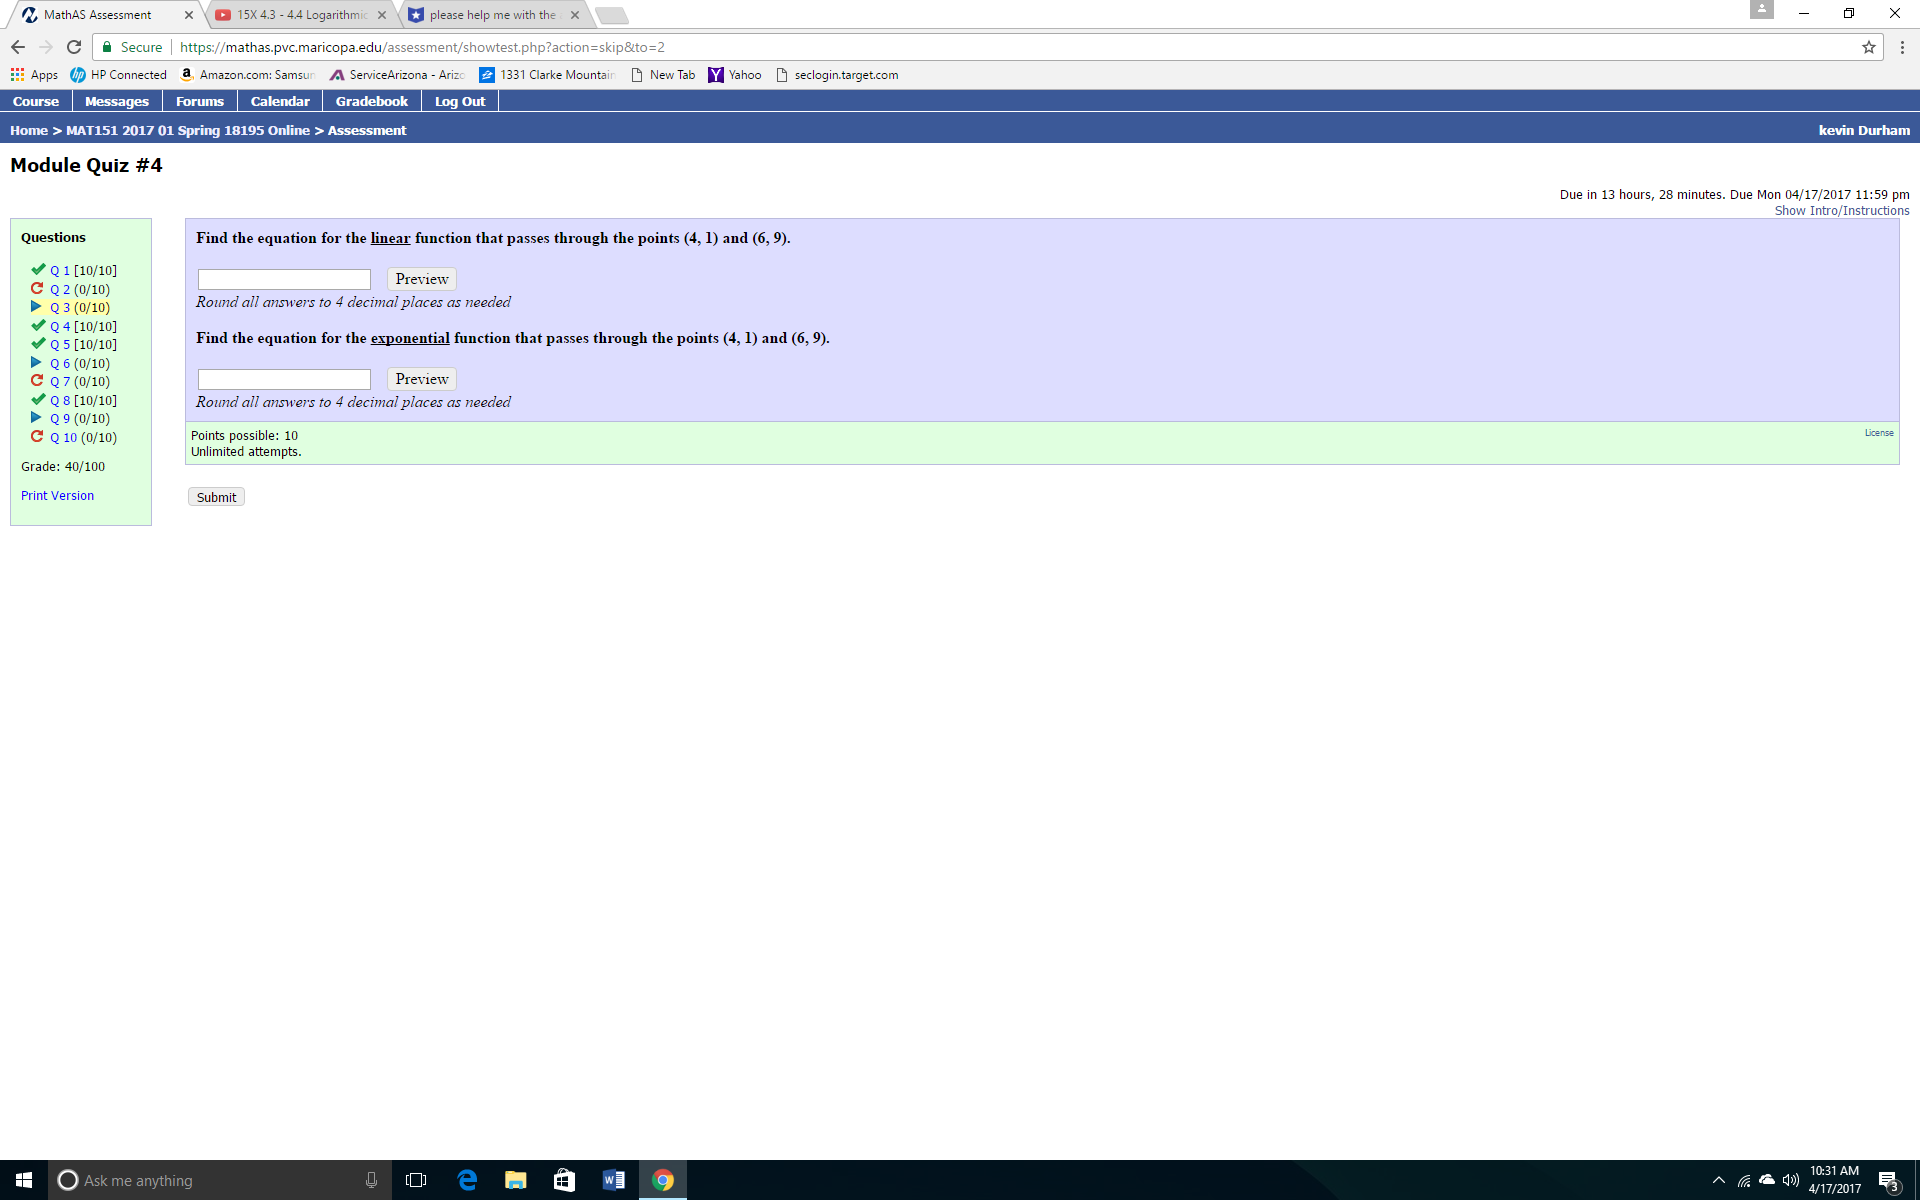The width and height of the screenshot is (1920, 1200).
Task: Show Intro/Instructions for the quiz
Action: (1841, 210)
